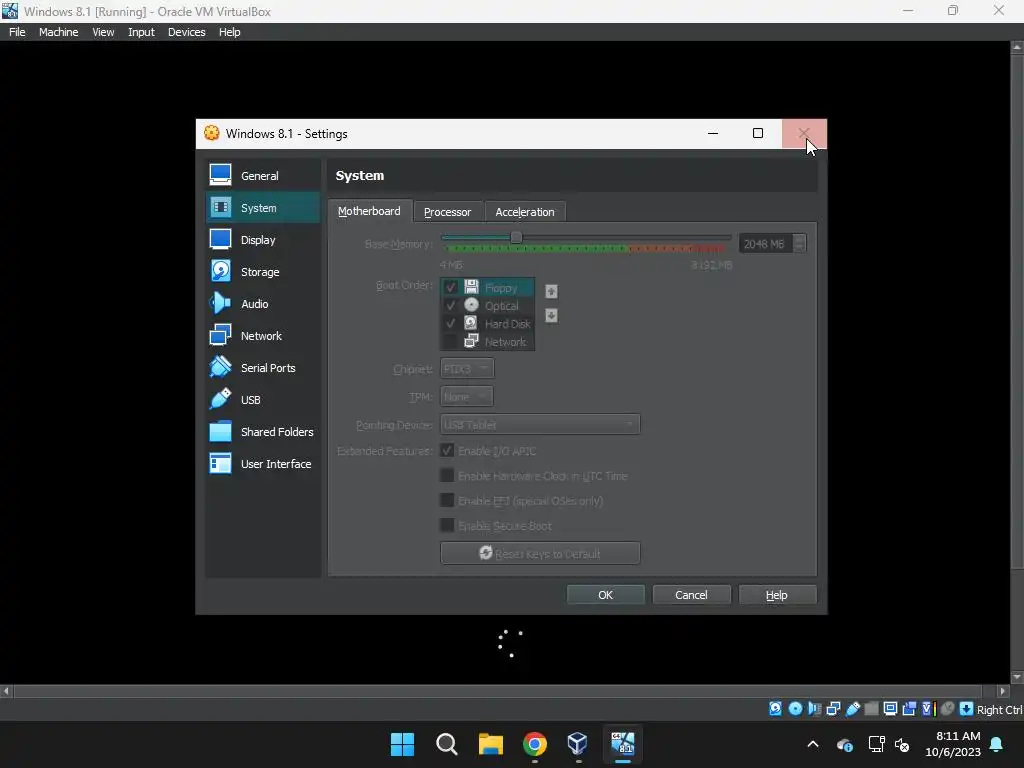
Task: Open the Chipset dropdown
Action: point(467,369)
